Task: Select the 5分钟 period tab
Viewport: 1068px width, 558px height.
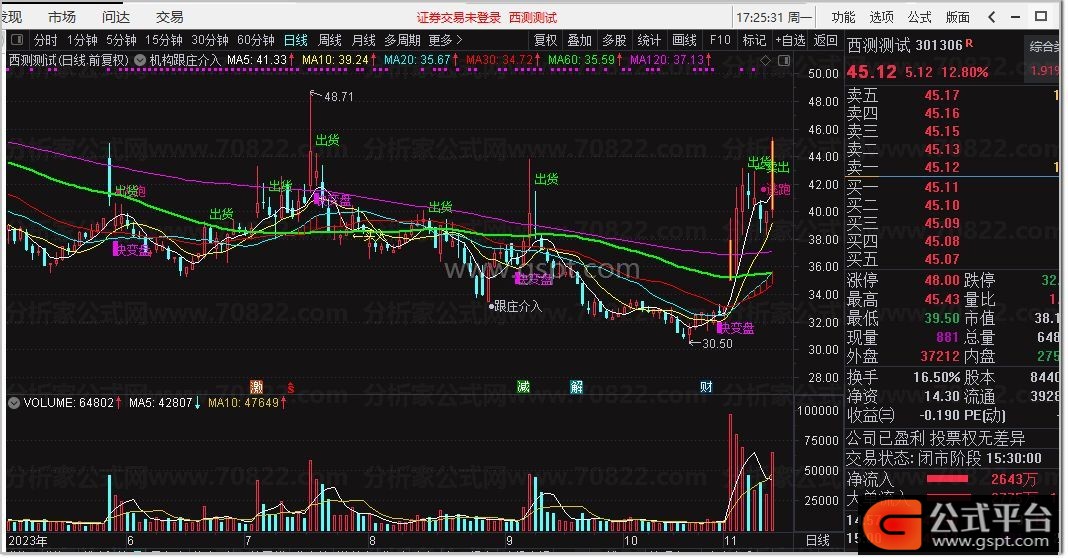Action: click(121, 40)
